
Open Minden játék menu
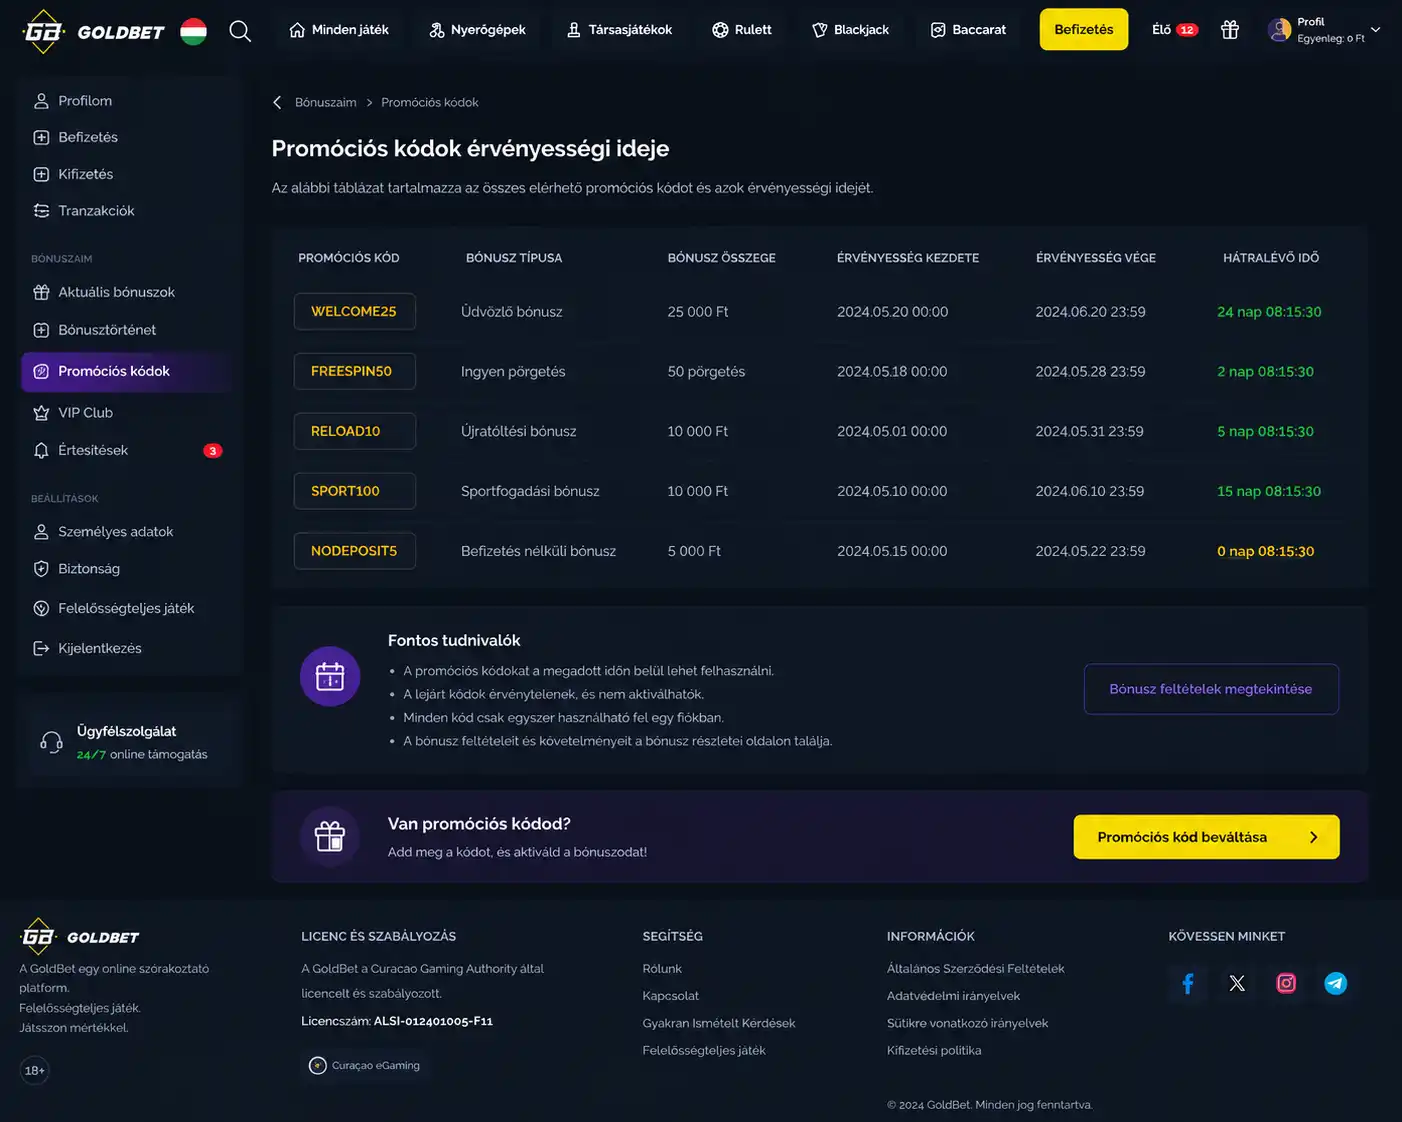pos(339,30)
